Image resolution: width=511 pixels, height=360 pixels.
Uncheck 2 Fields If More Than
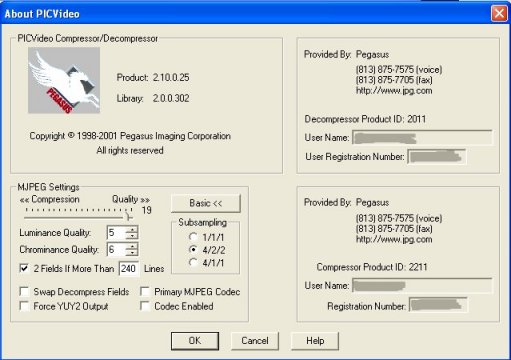tap(24, 268)
